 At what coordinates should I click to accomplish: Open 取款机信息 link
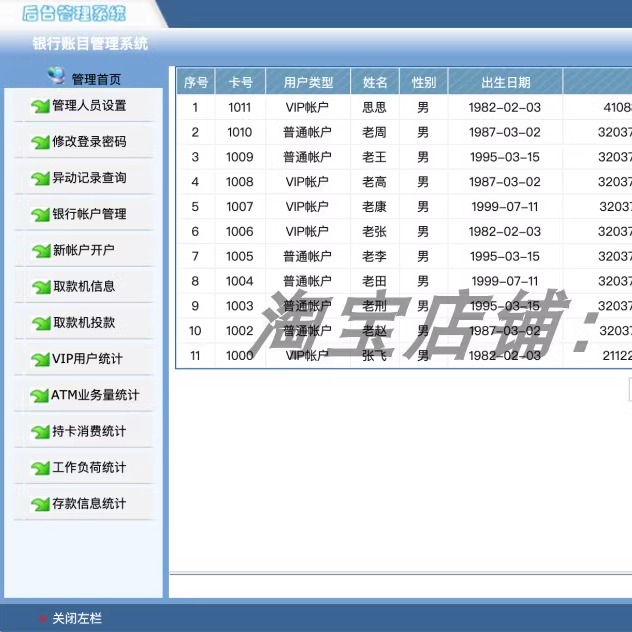(x=84, y=287)
